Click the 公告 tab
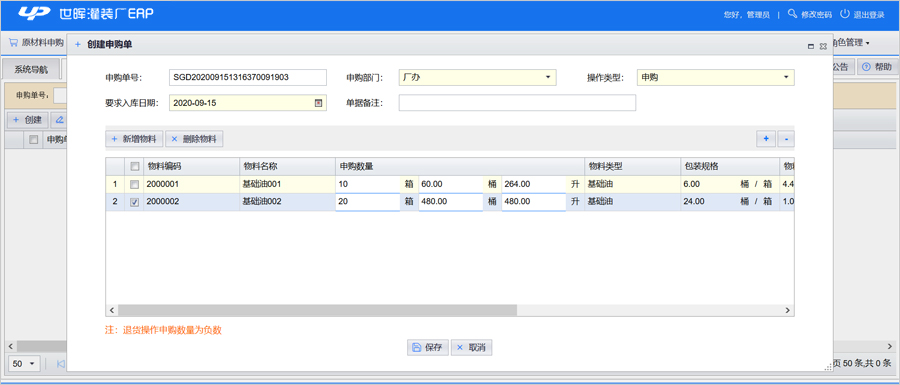The image size is (900, 385). [843, 67]
